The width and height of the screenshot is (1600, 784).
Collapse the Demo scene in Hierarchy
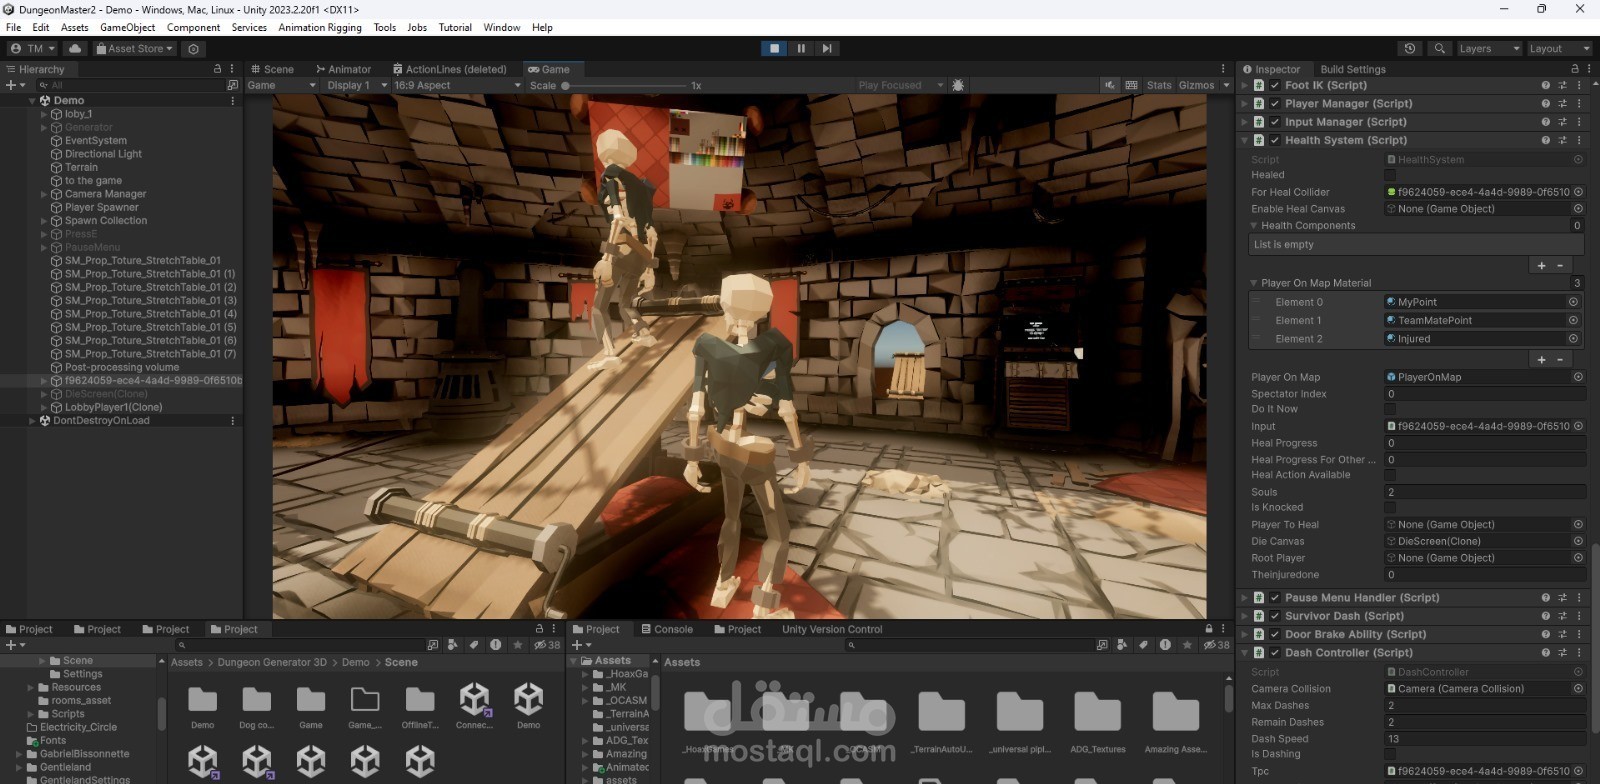coord(32,100)
